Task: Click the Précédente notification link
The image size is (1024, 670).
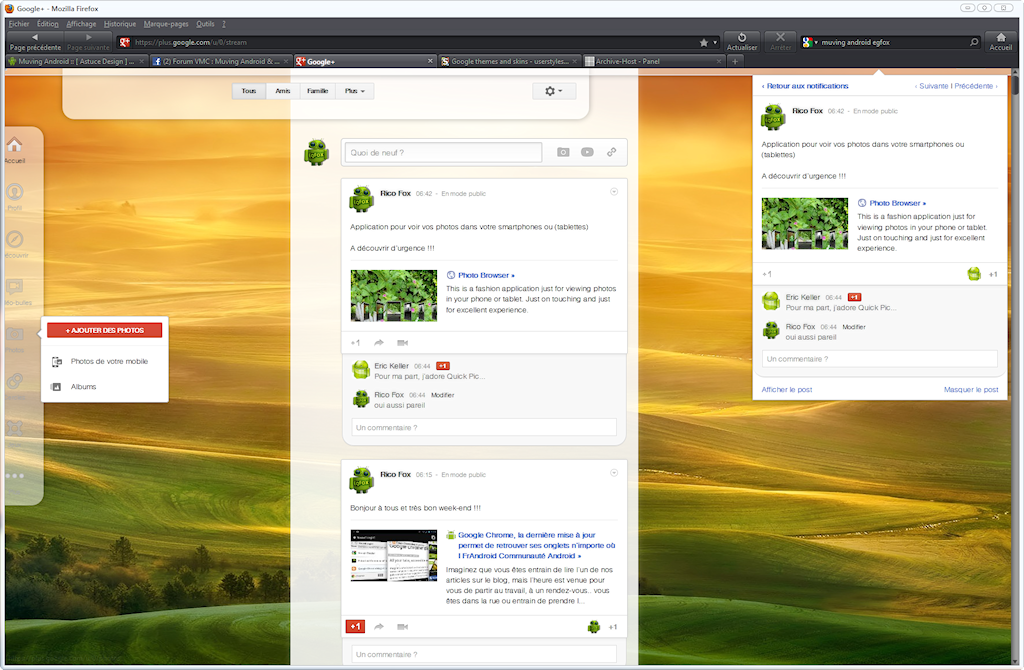Action: [x=974, y=86]
